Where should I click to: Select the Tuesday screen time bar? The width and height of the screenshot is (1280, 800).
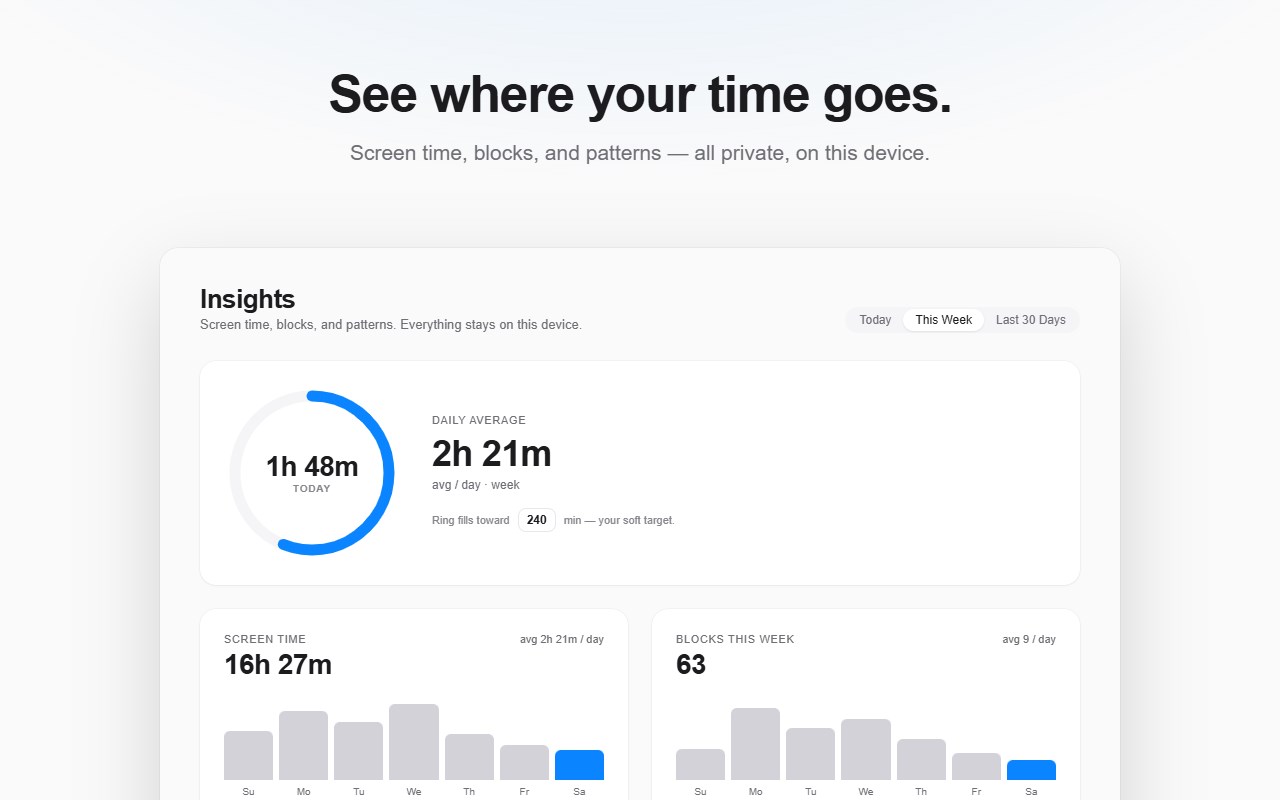click(359, 751)
